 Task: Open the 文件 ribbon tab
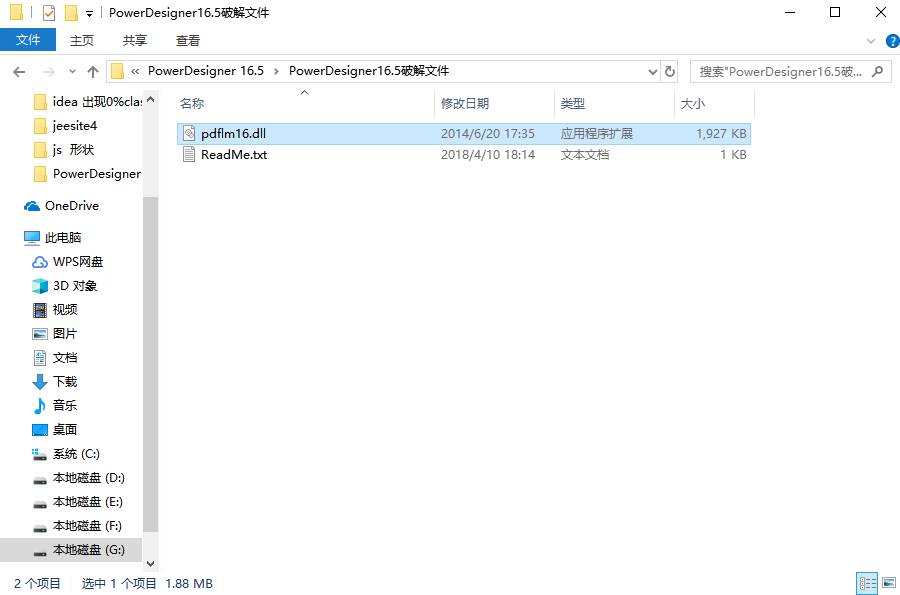(x=28, y=40)
